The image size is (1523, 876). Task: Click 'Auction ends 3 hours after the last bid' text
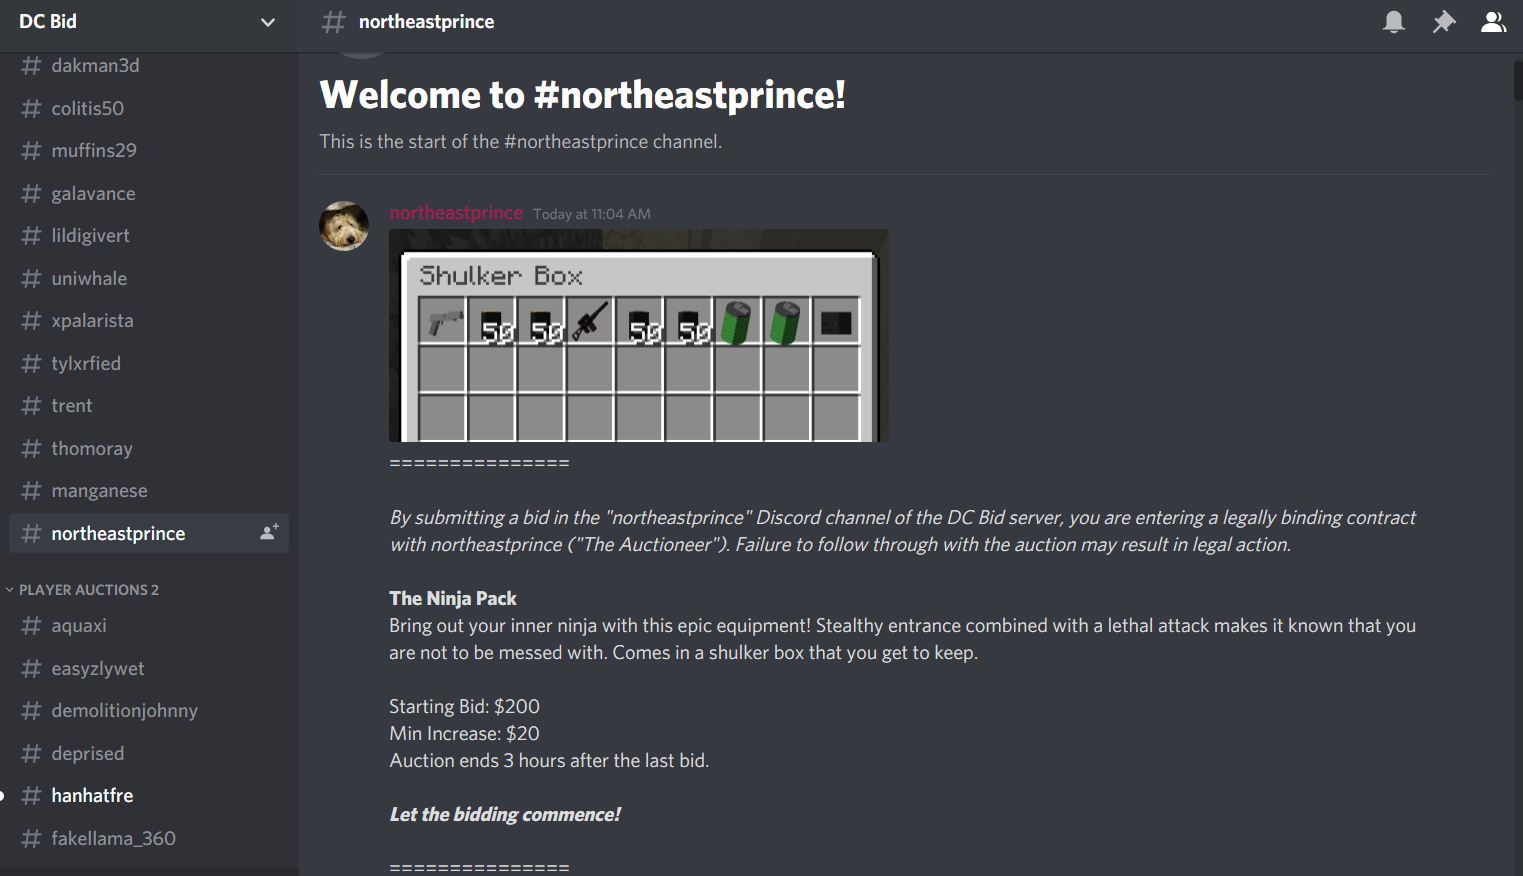549,760
